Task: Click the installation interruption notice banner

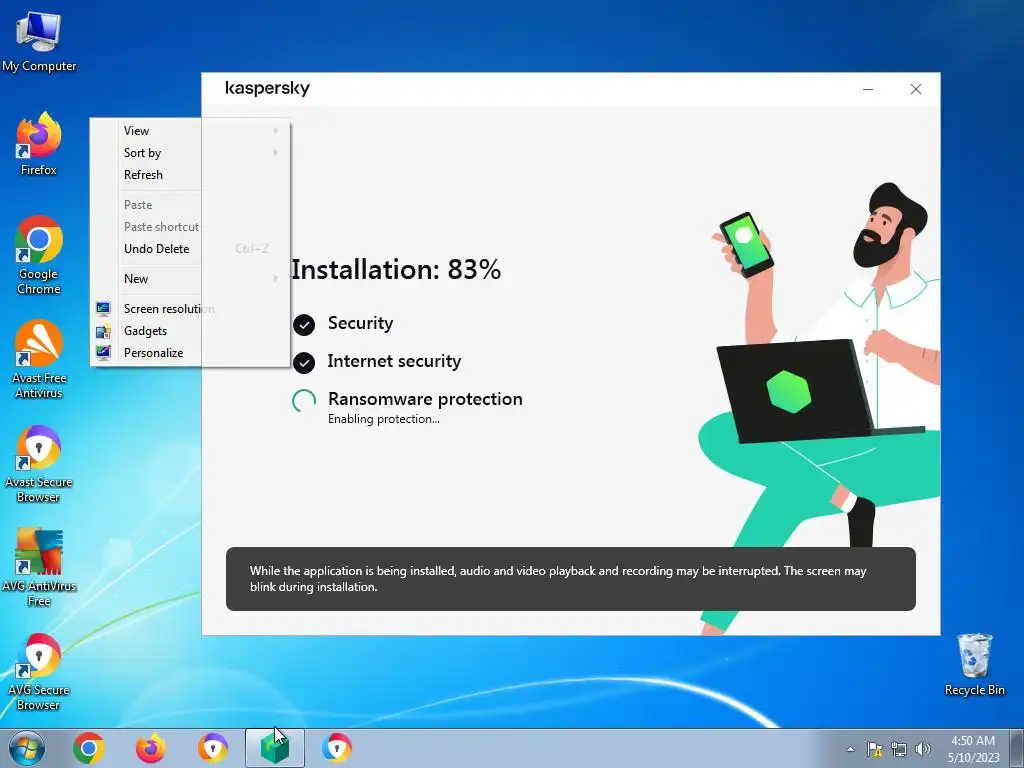Action: click(571, 579)
